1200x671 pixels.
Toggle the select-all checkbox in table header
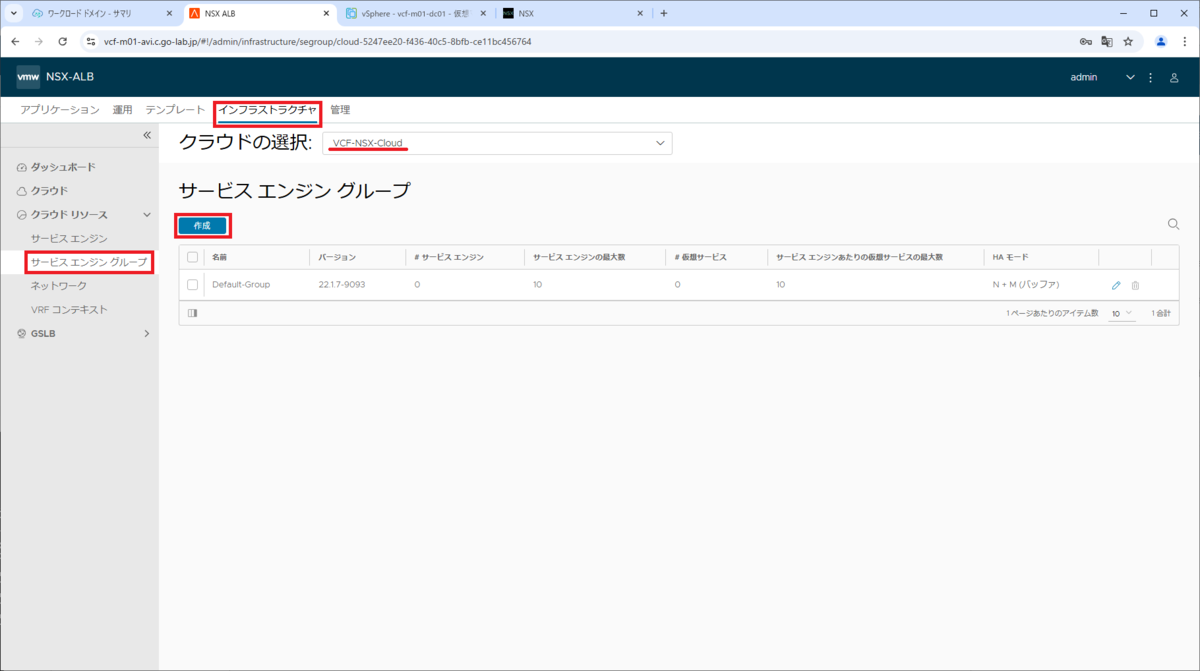193,257
